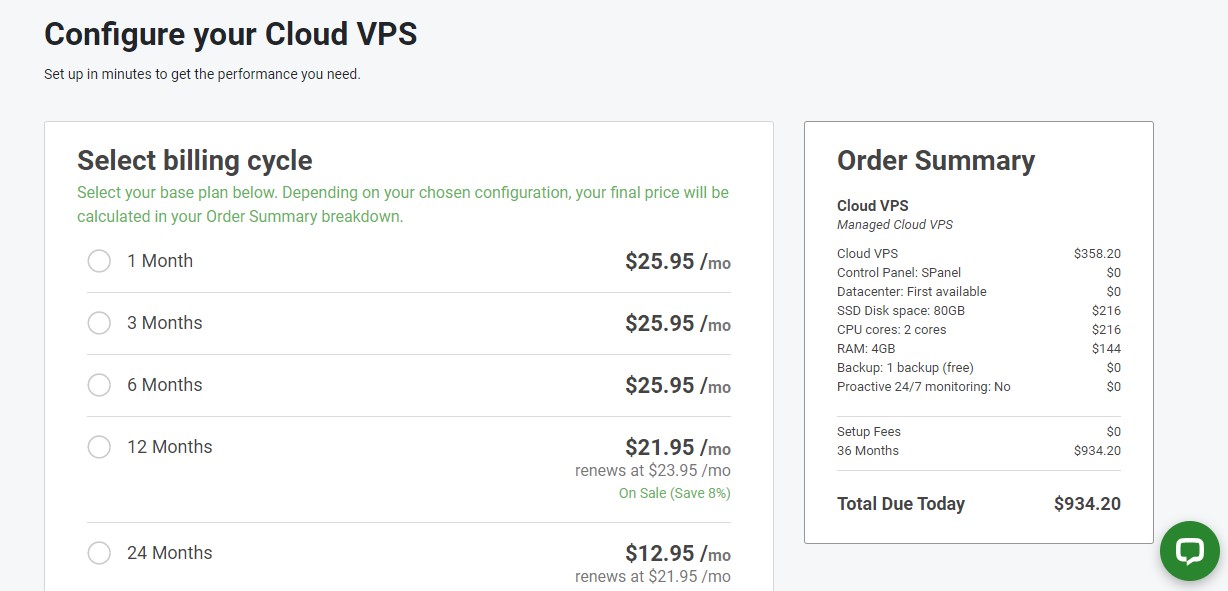This screenshot has width=1228, height=591.
Task: Click the 3 Months plan label
Action: click(x=164, y=323)
